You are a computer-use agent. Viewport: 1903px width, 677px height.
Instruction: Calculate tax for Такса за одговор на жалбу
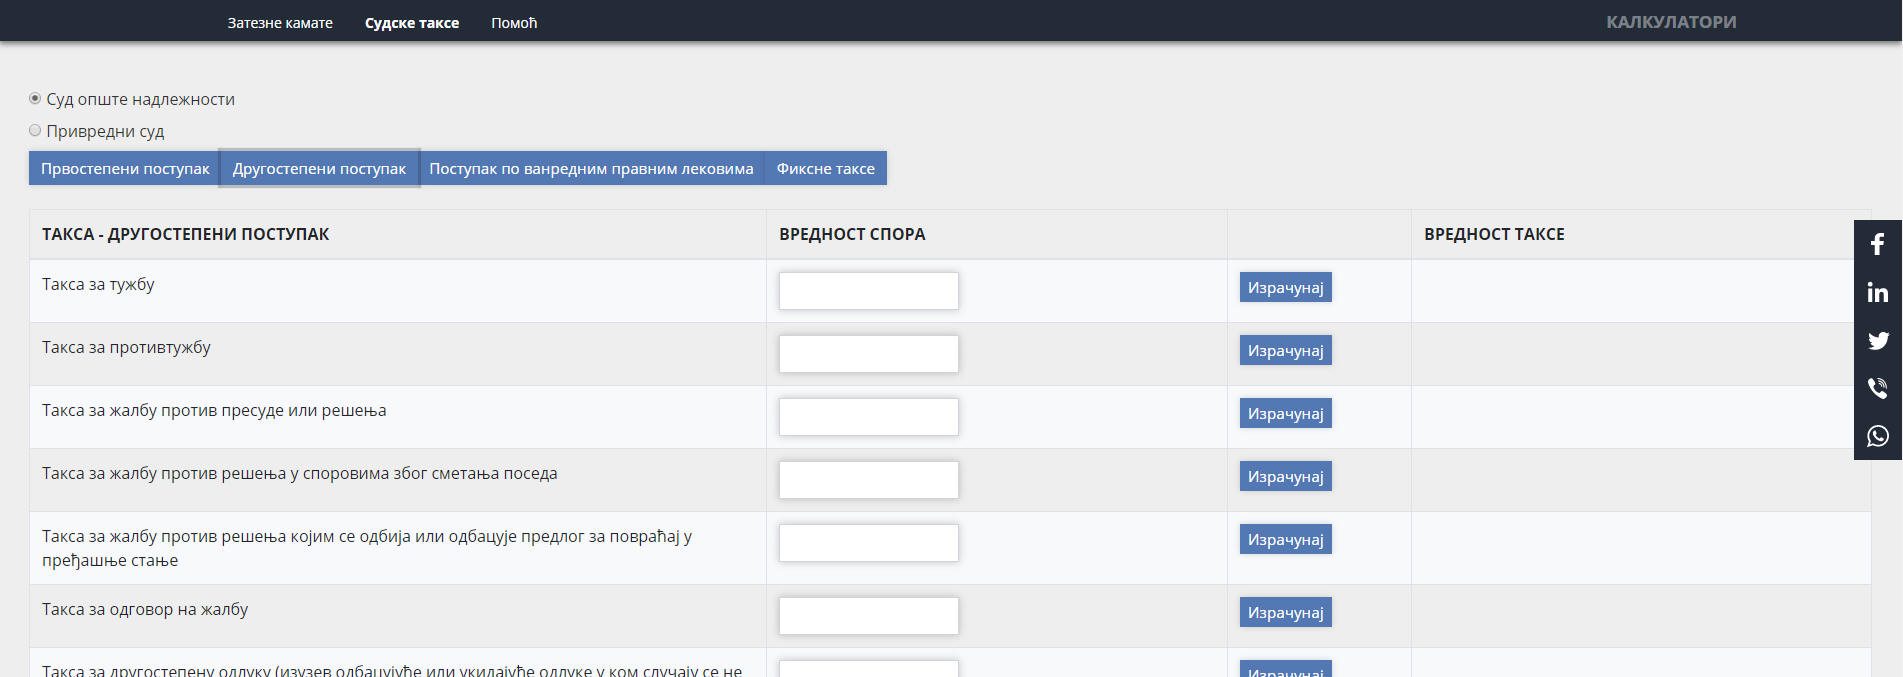[1285, 612]
